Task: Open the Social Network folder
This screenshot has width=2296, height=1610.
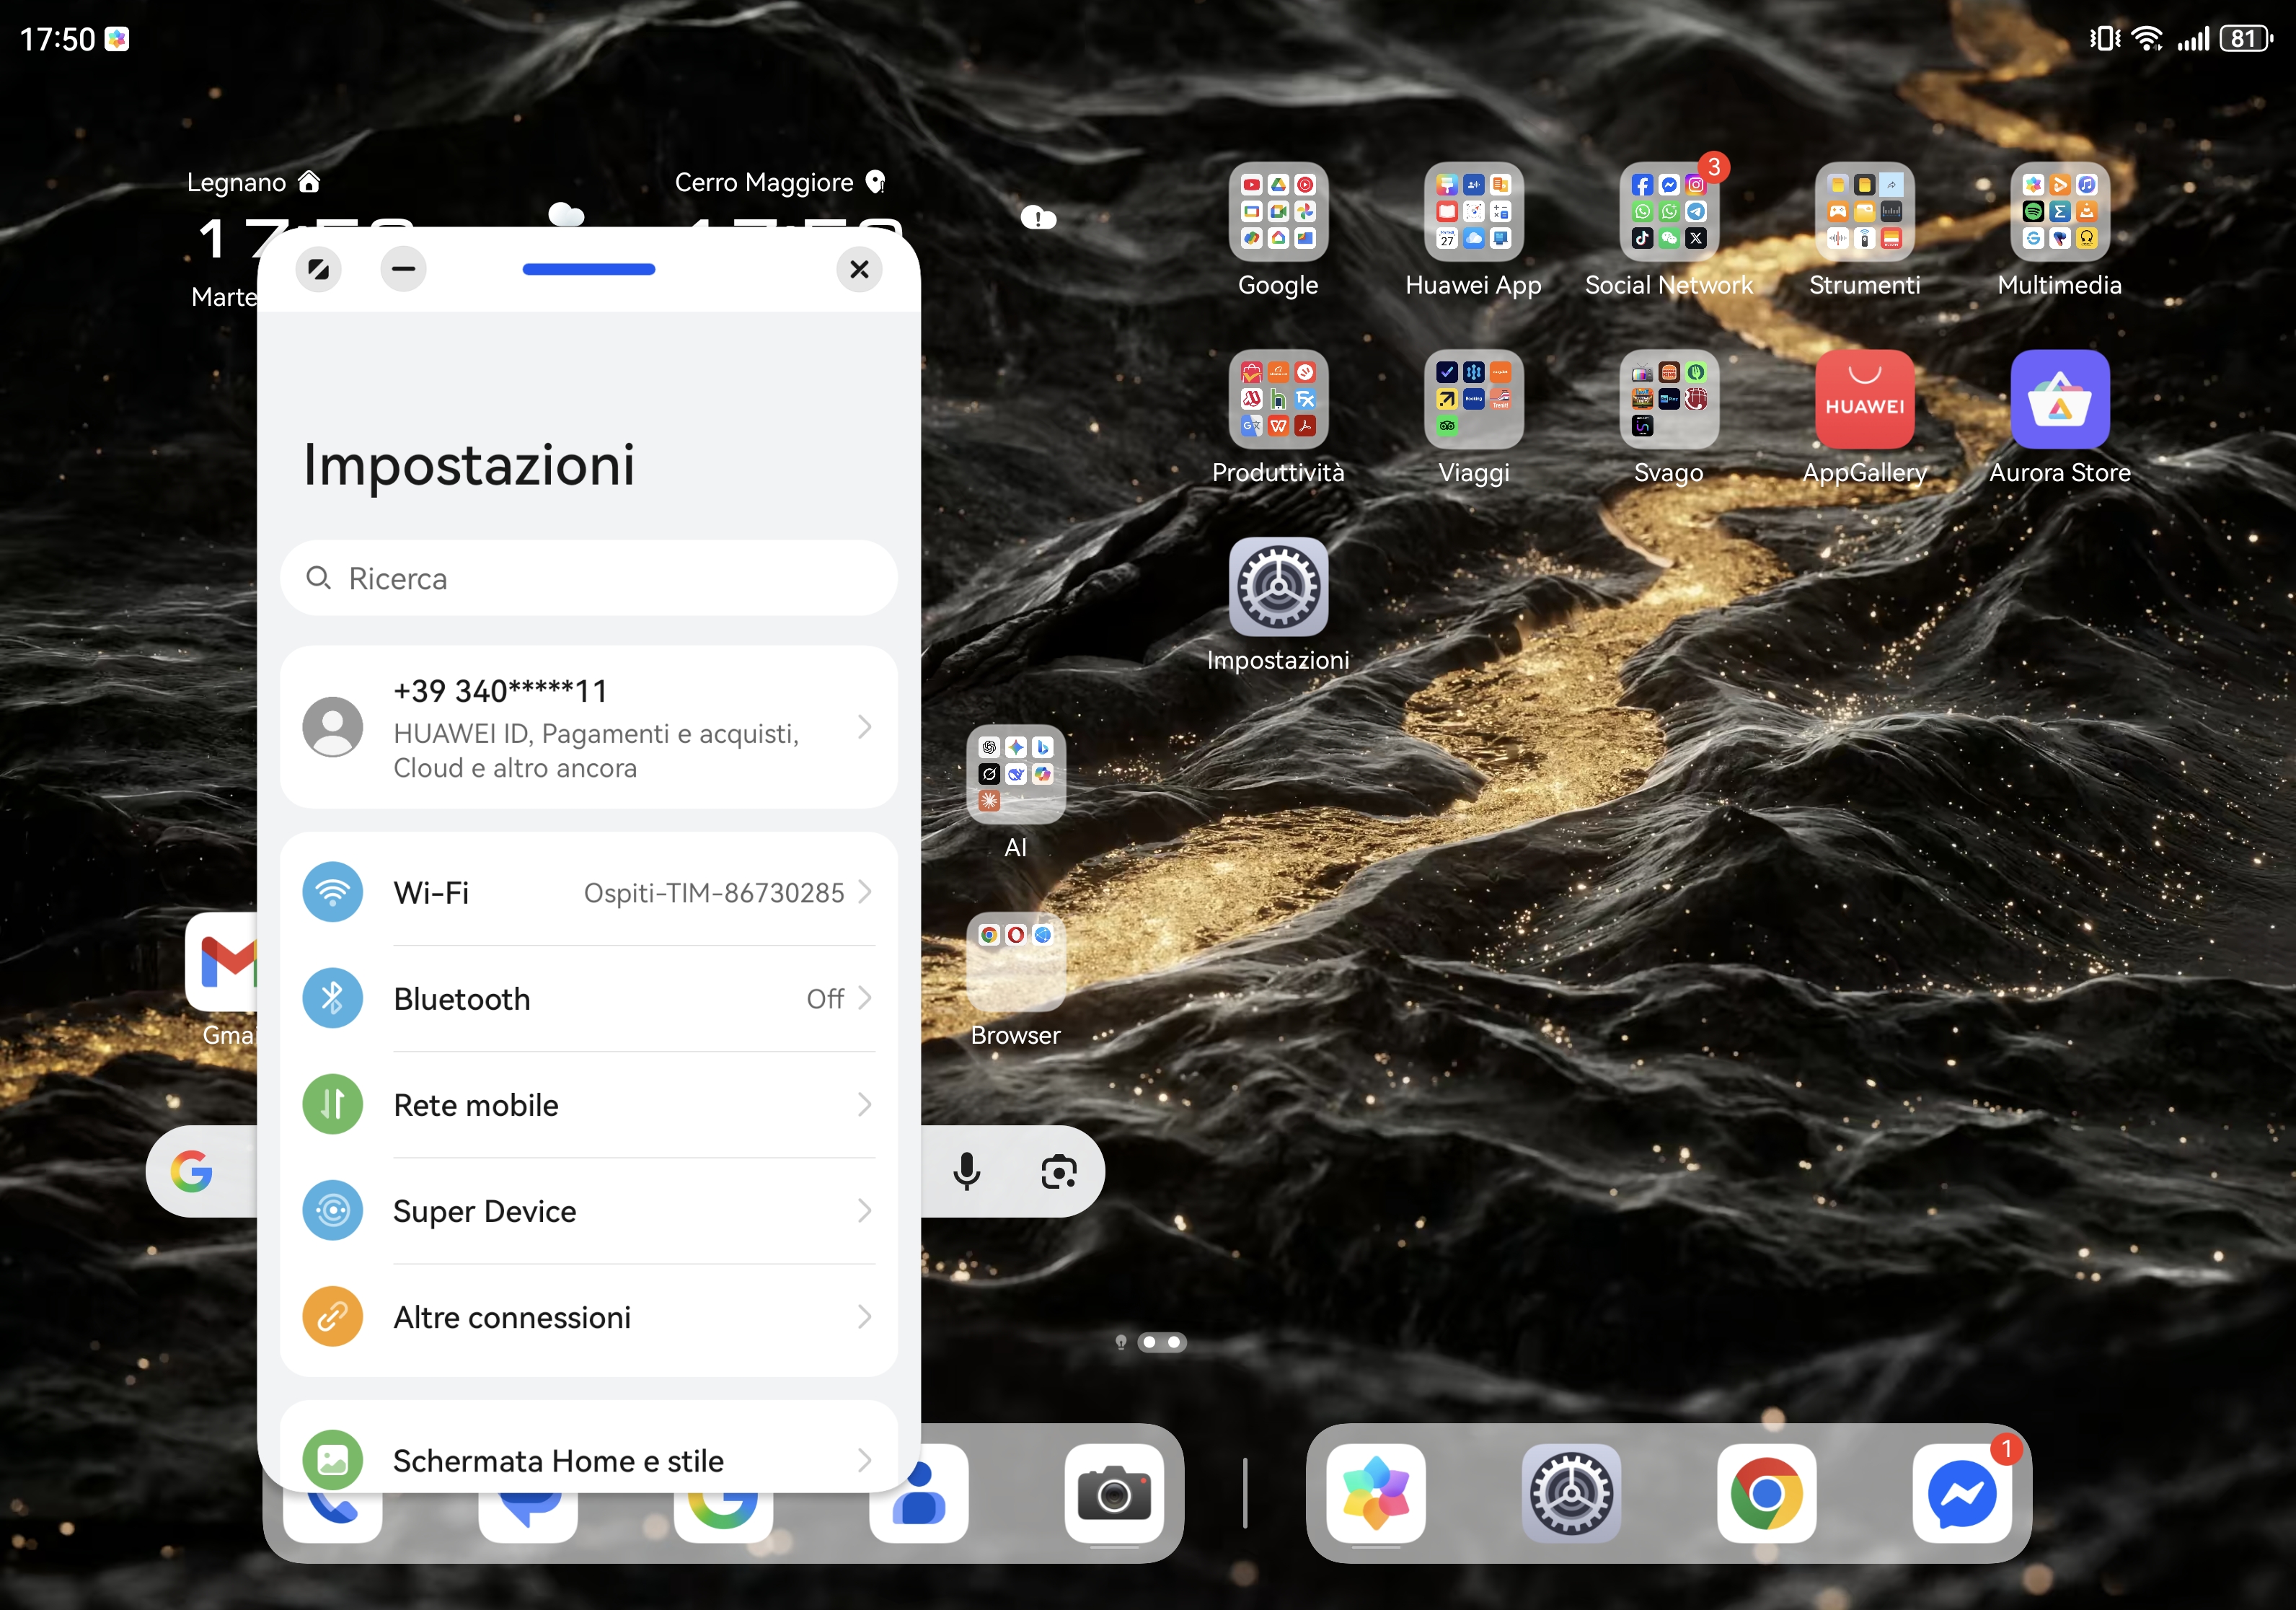Action: [1668, 212]
